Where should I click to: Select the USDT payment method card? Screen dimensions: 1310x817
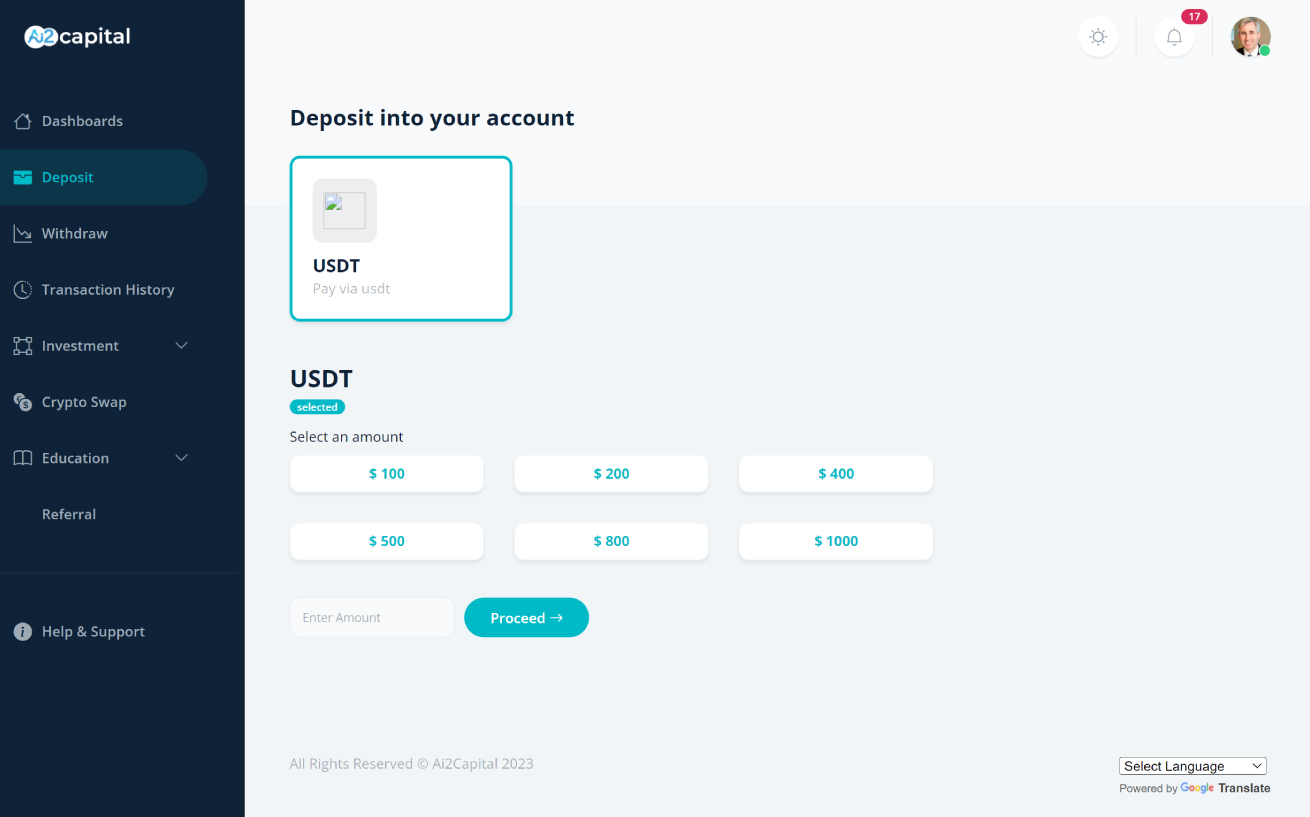pos(401,238)
